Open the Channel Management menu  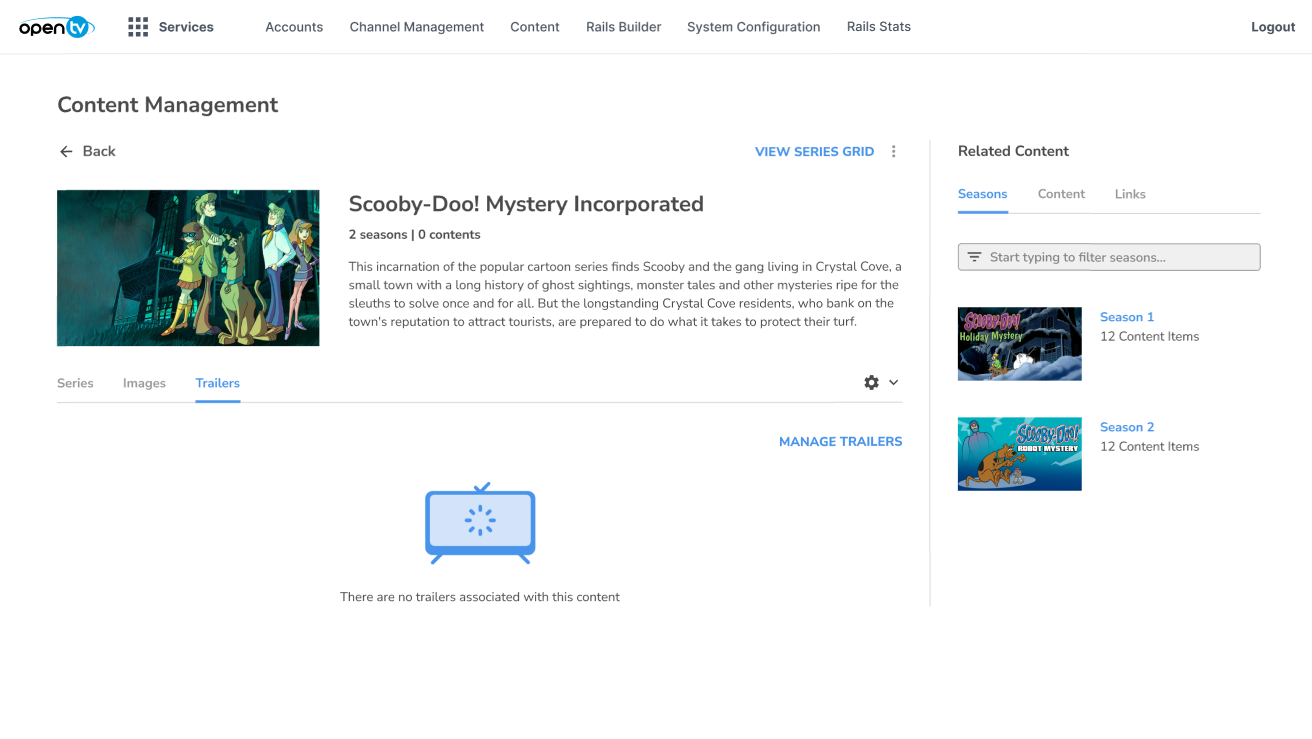tap(417, 27)
